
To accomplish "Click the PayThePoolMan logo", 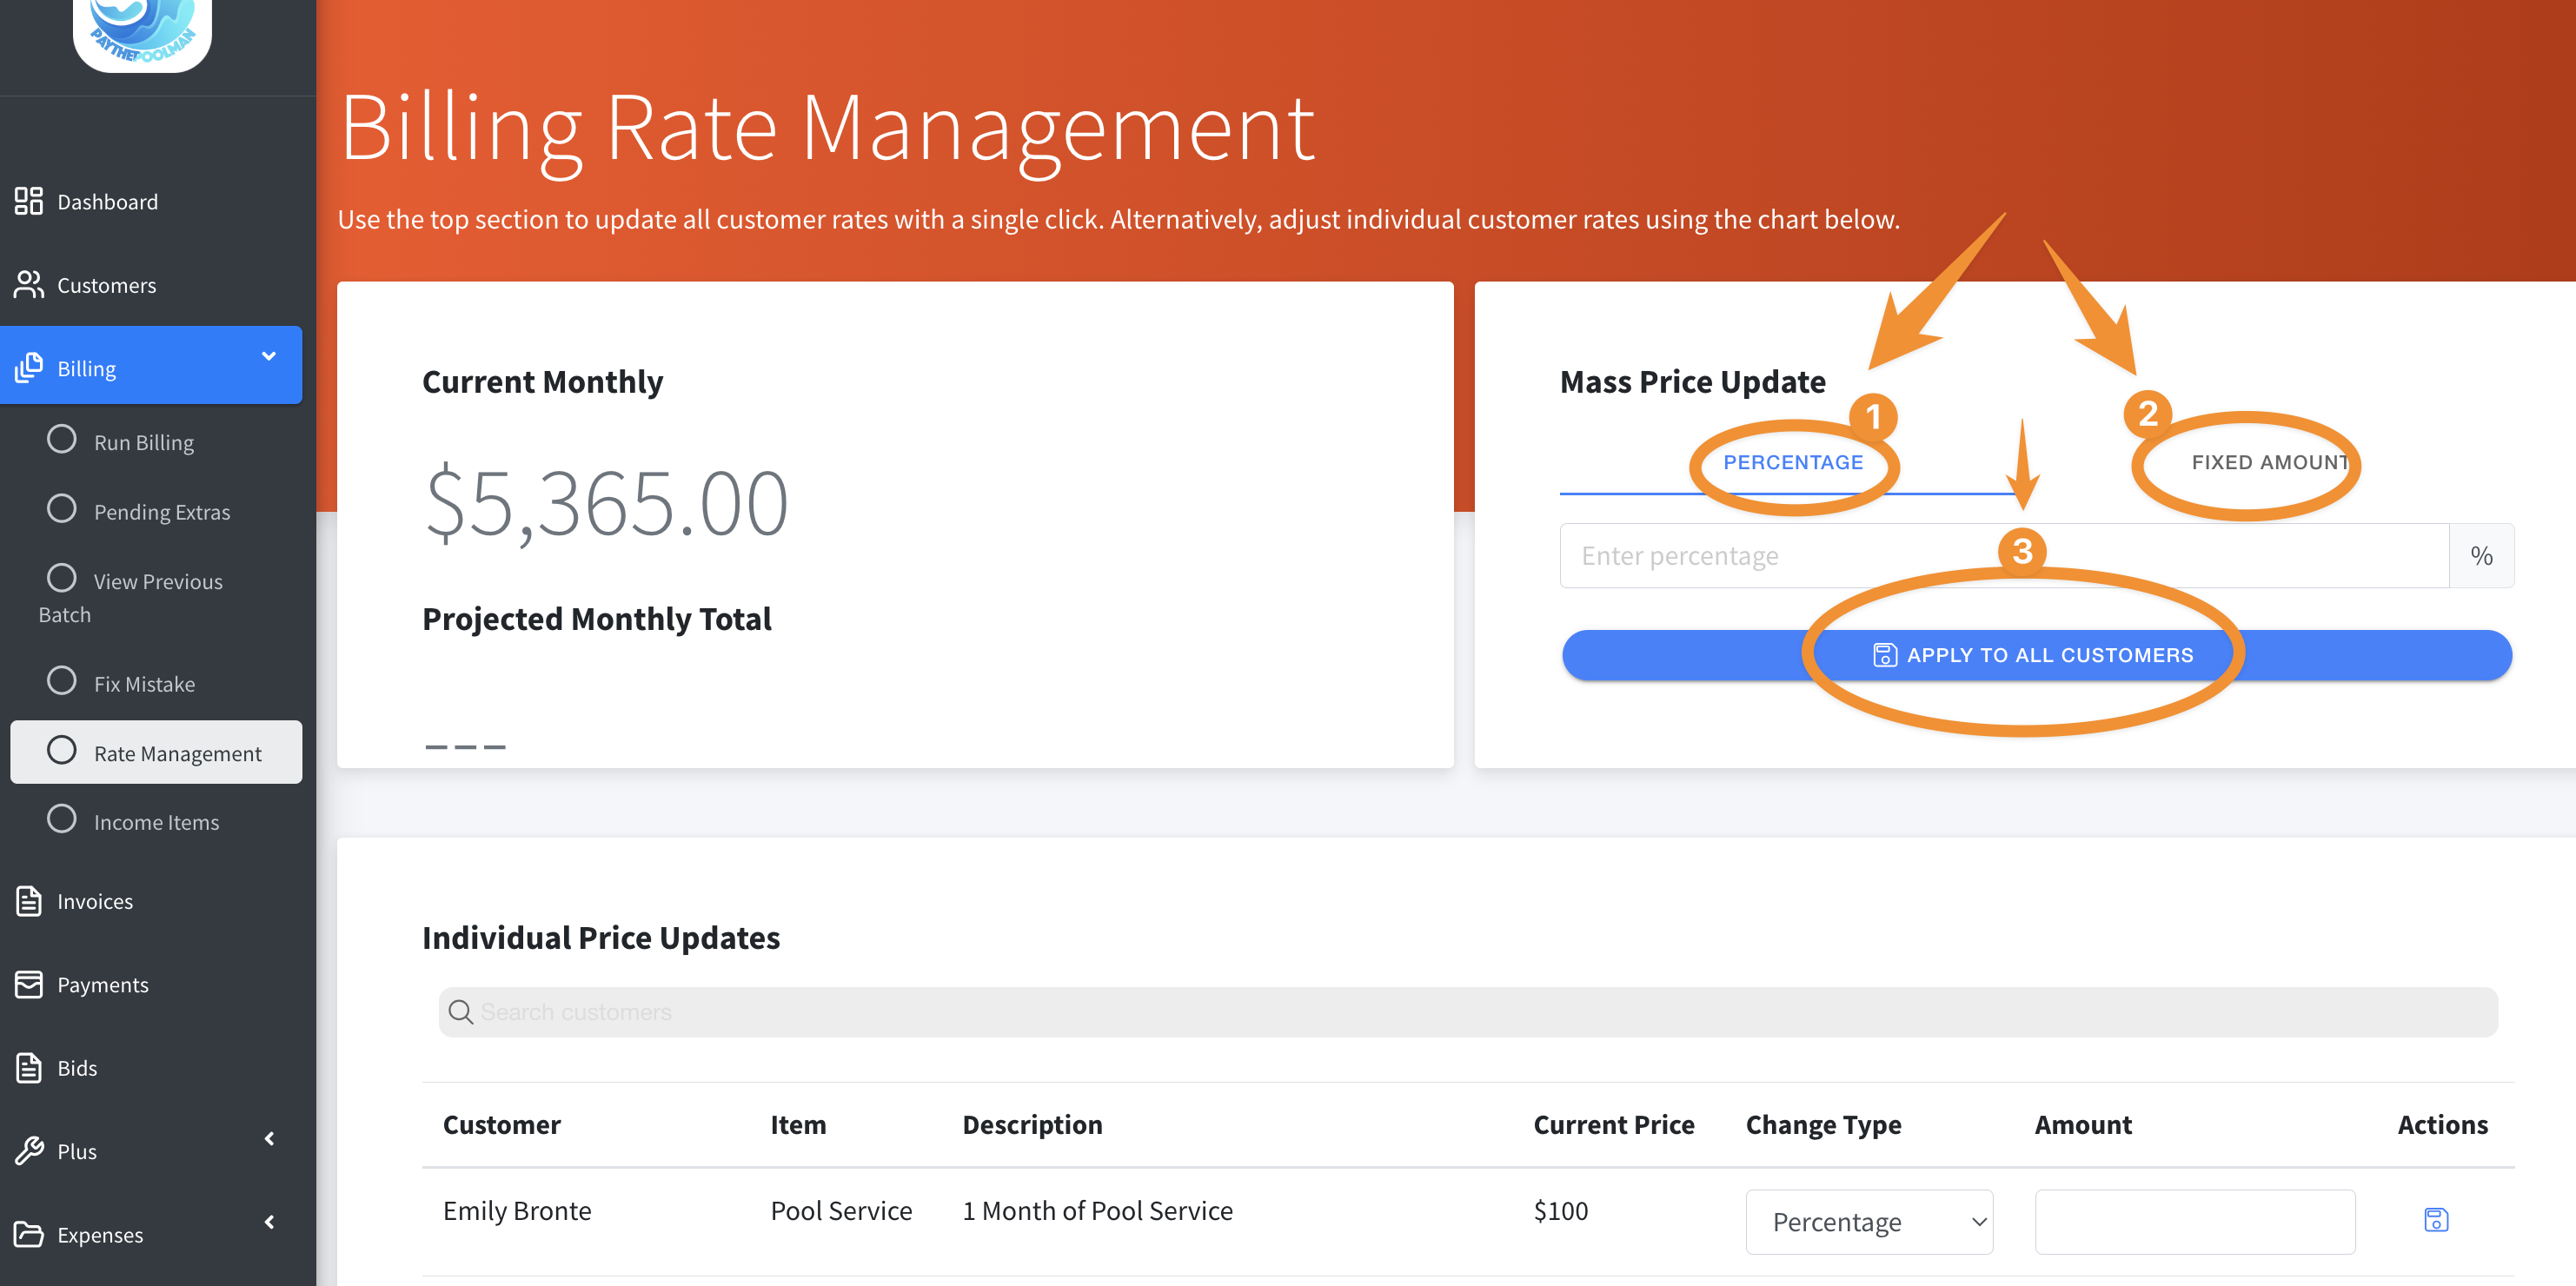I will coord(142,30).
